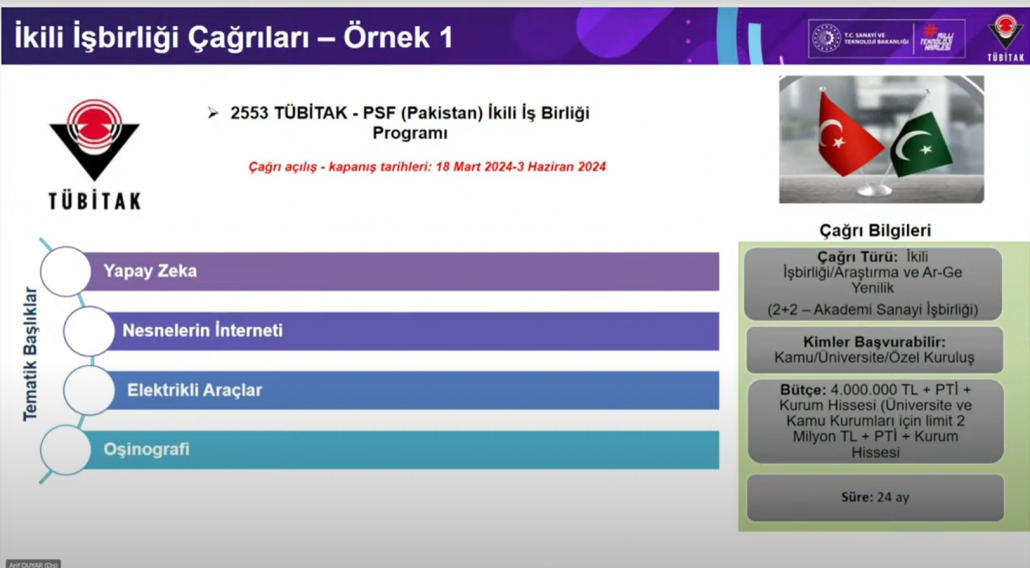Open the Turkey and Pakistan flags image
The width and height of the screenshot is (1030, 568).
[x=881, y=140]
